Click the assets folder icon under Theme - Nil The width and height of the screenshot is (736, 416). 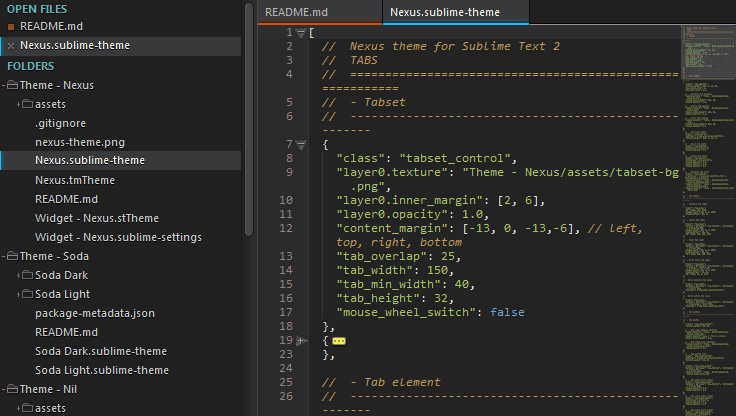[x=28, y=408]
